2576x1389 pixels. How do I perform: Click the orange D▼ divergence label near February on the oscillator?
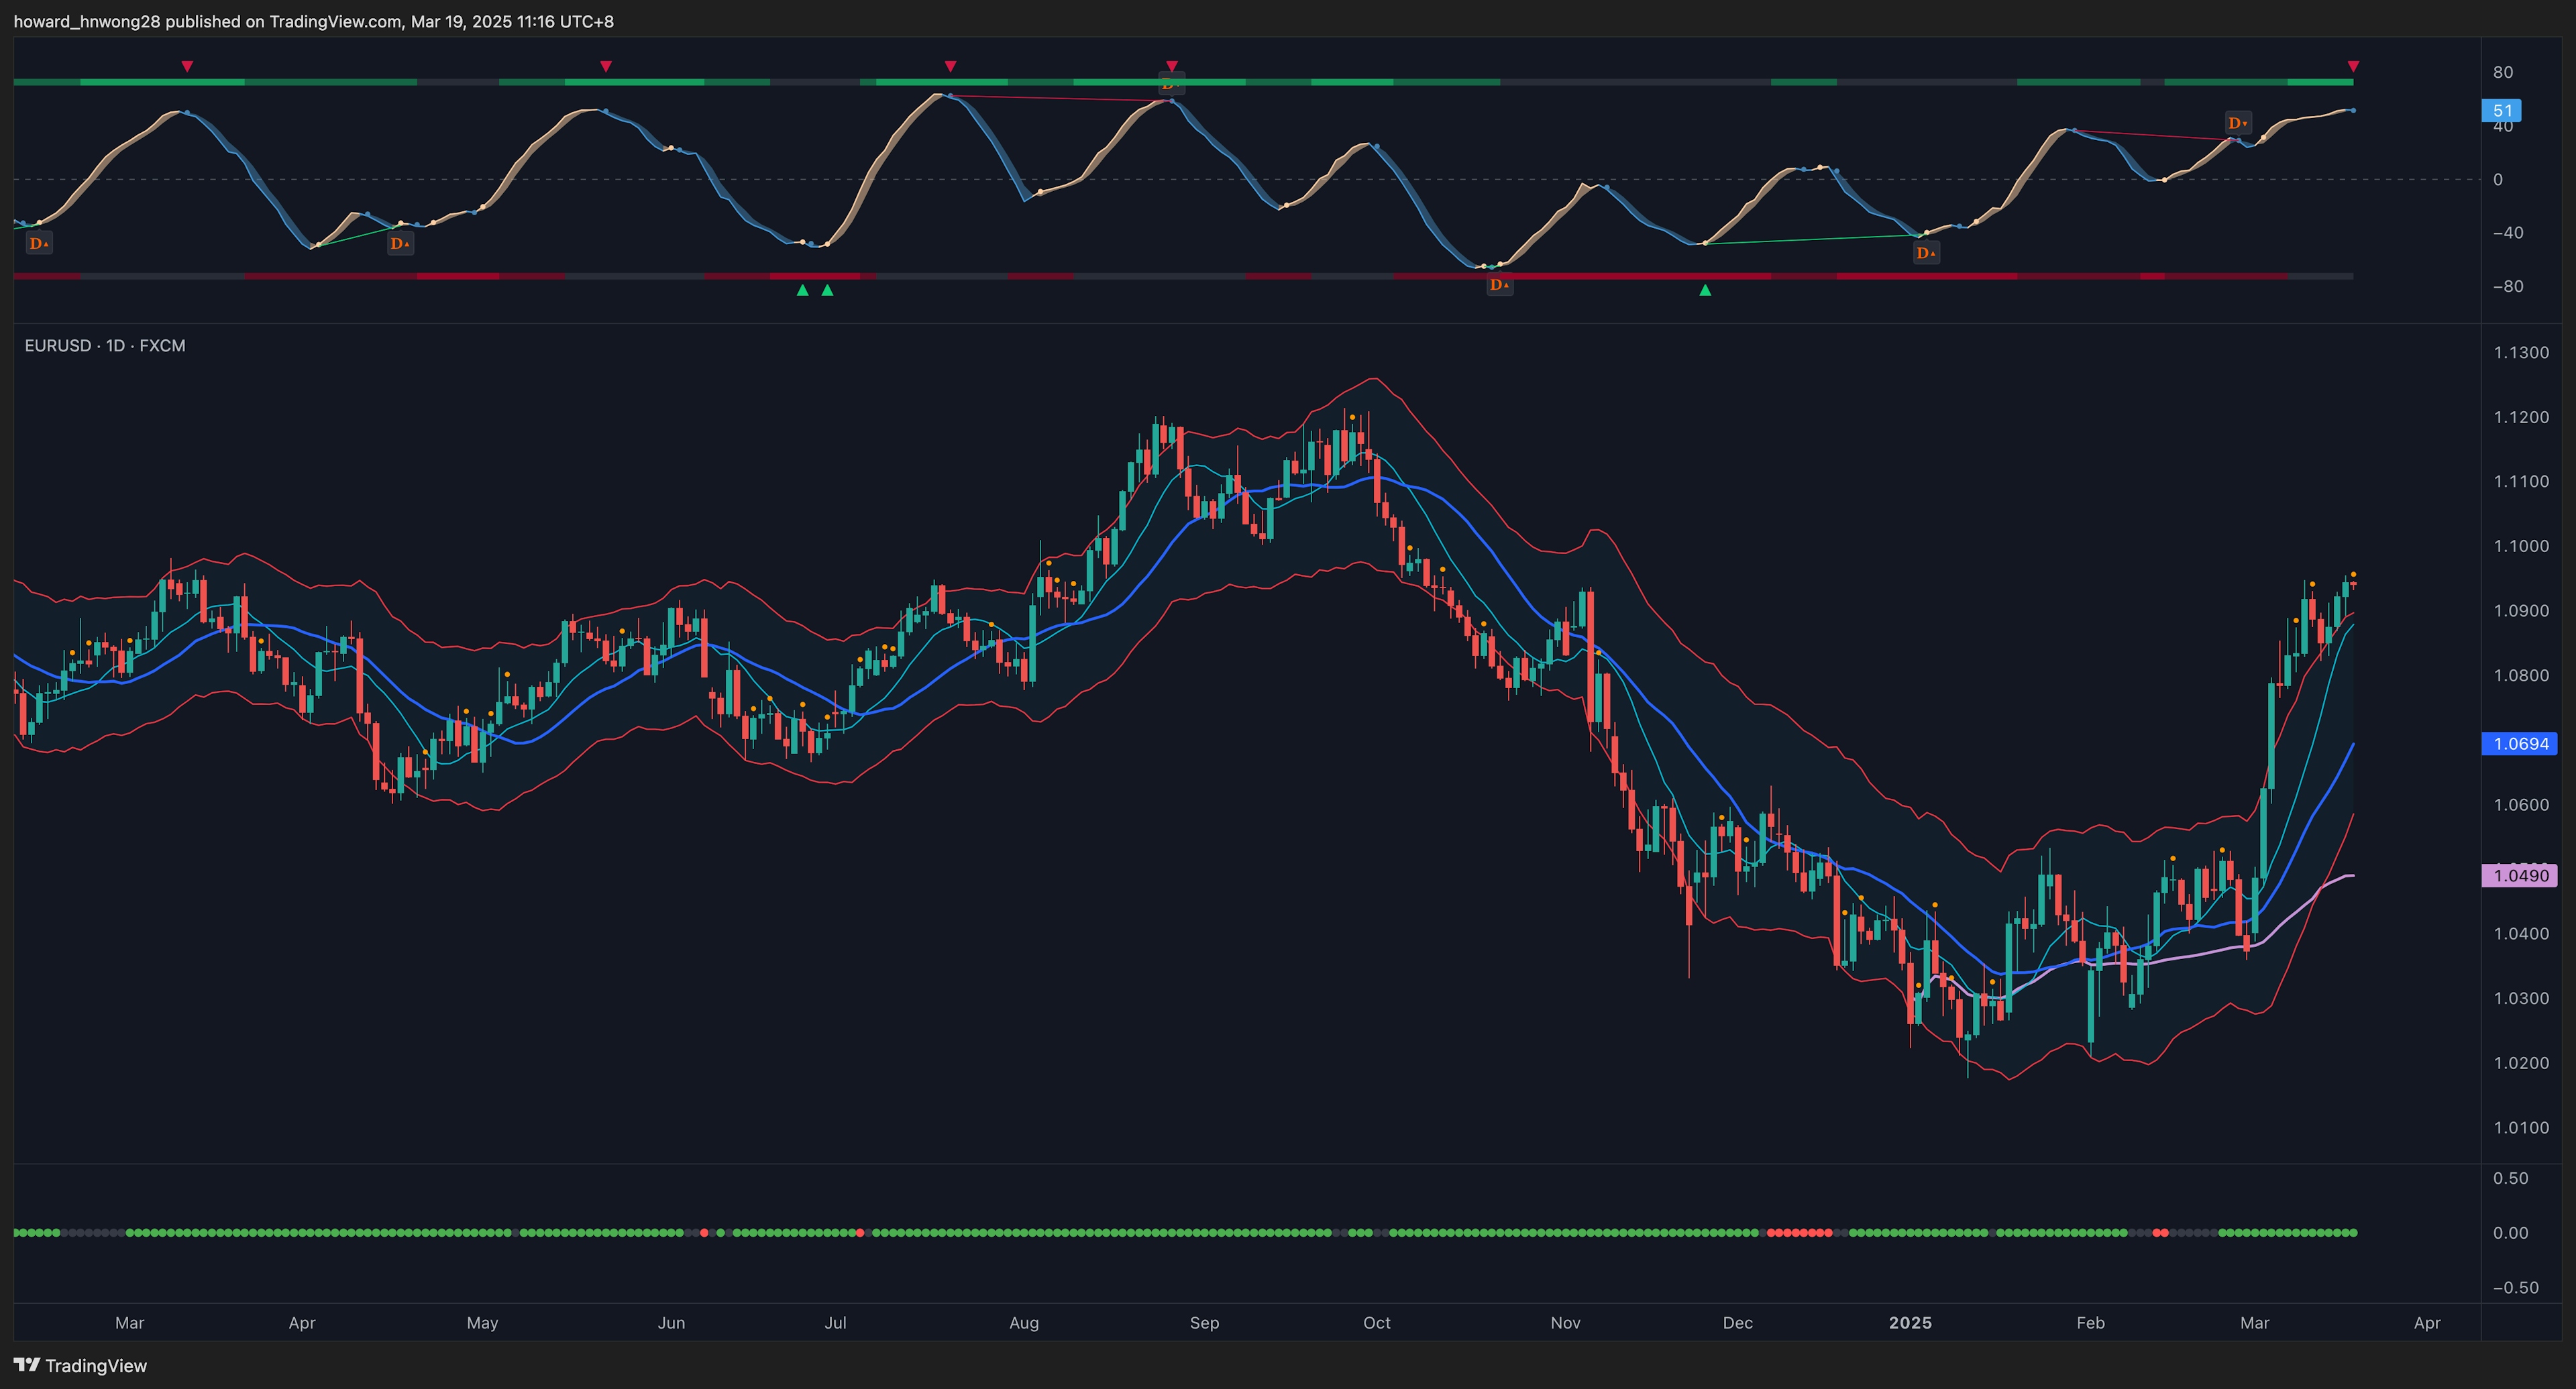[2238, 123]
